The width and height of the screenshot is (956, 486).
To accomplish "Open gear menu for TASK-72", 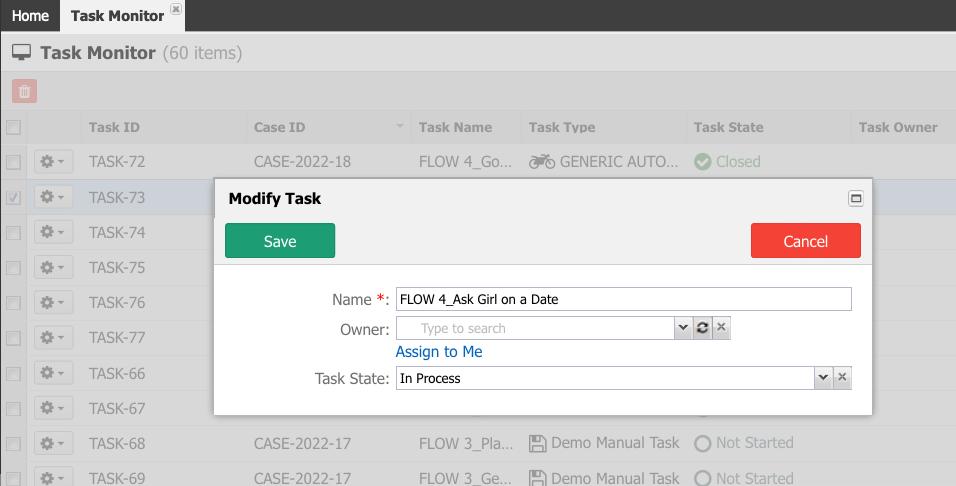I will point(53,162).
